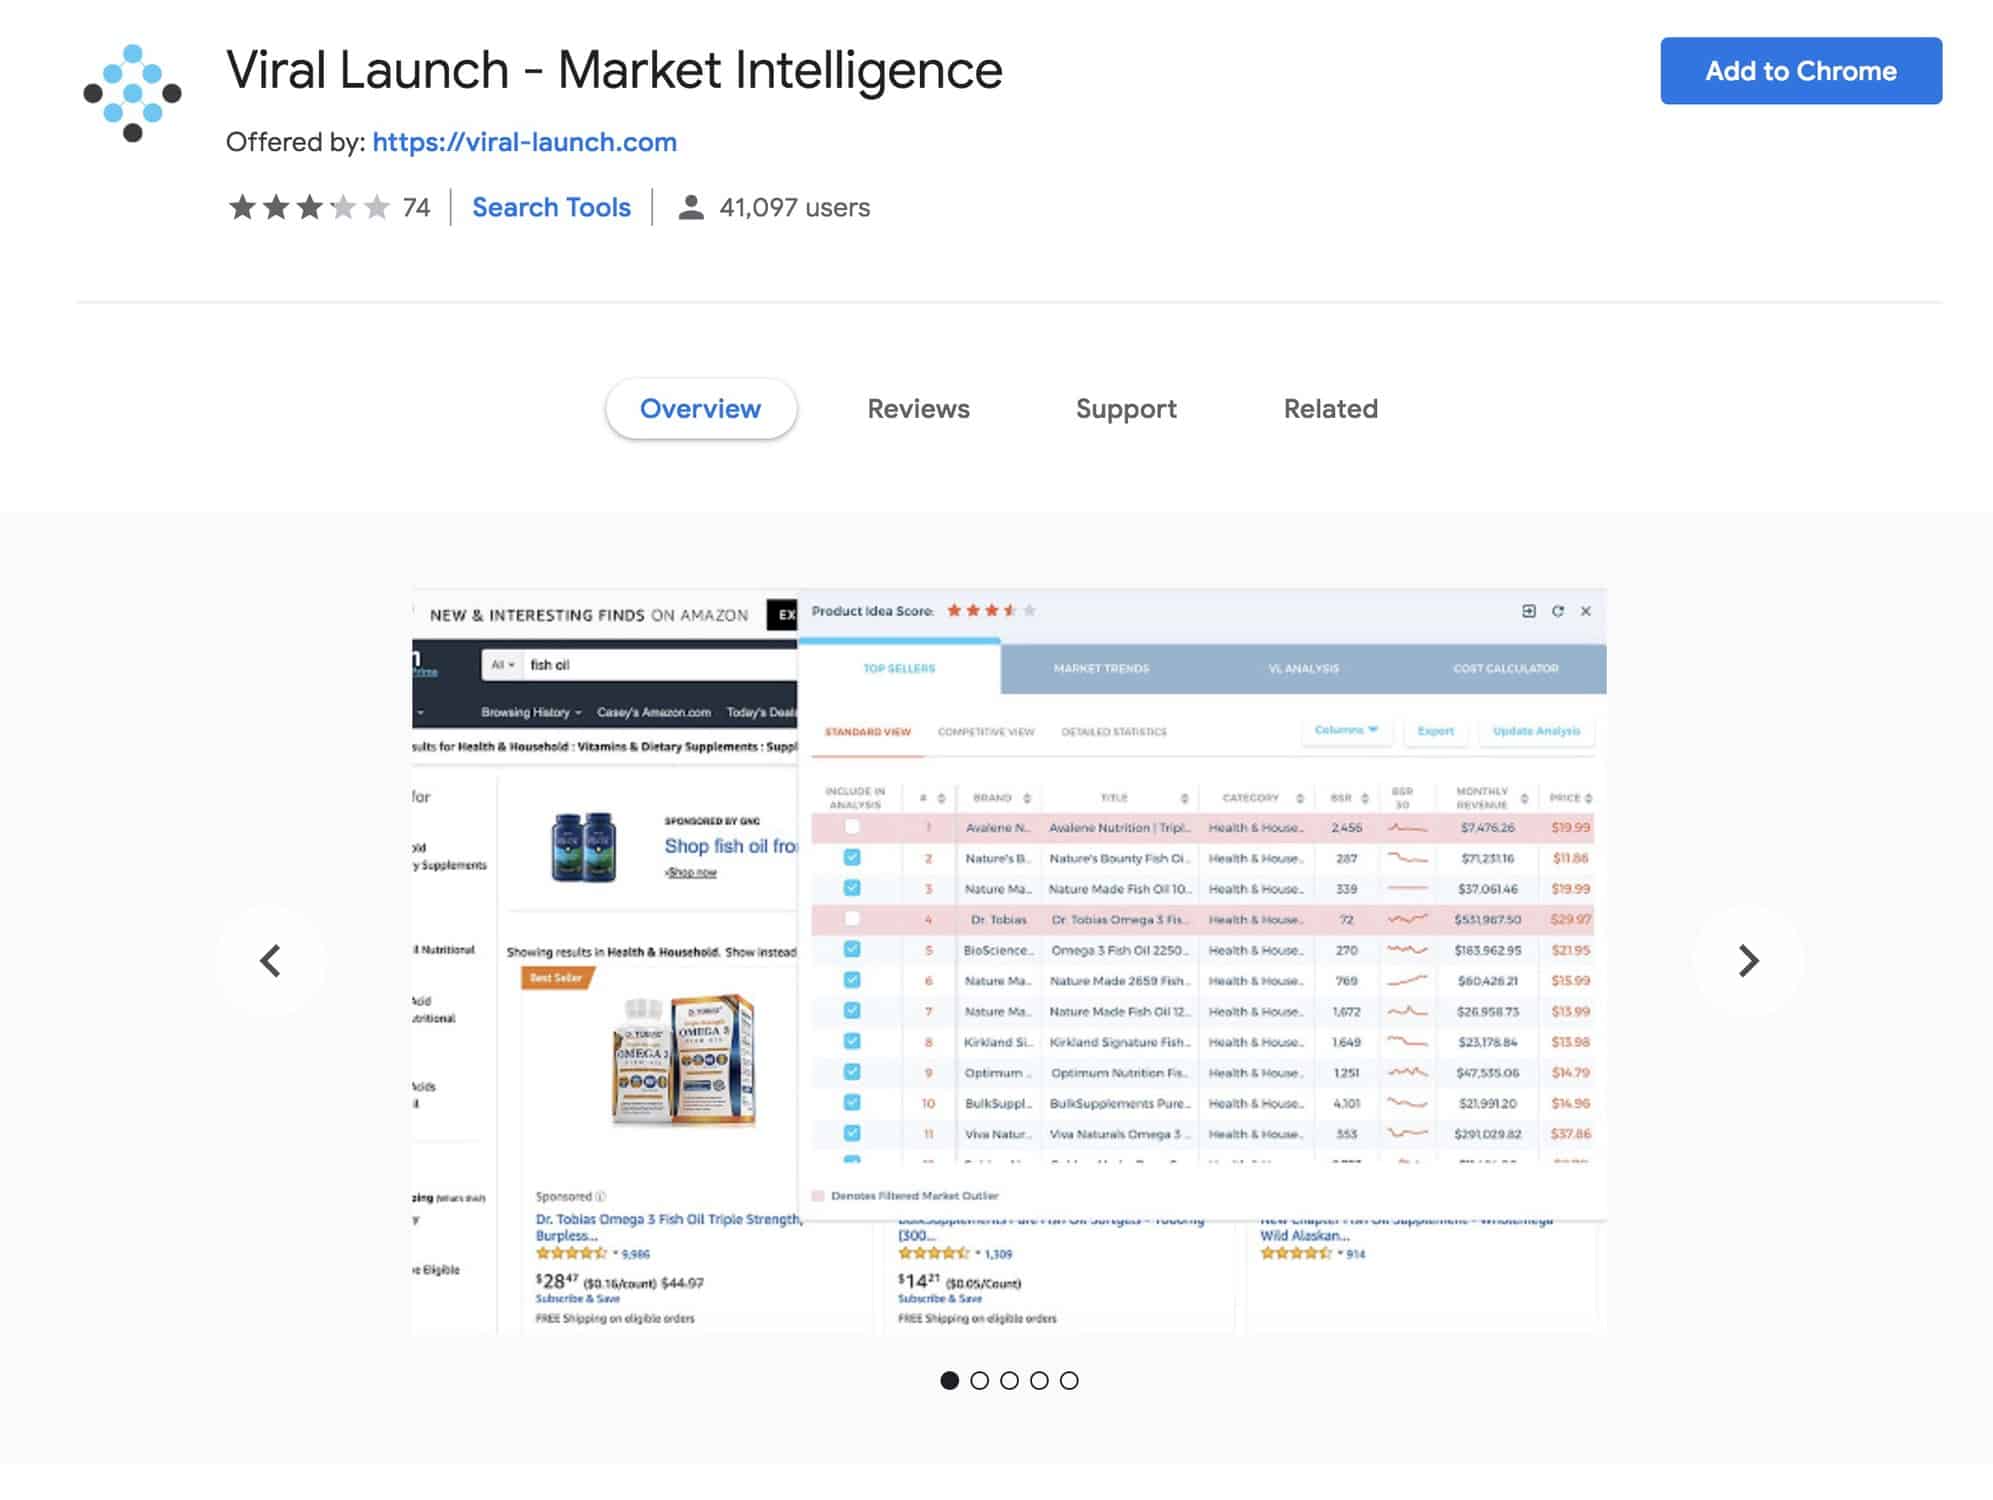Switch to the Support tab

1126,409
